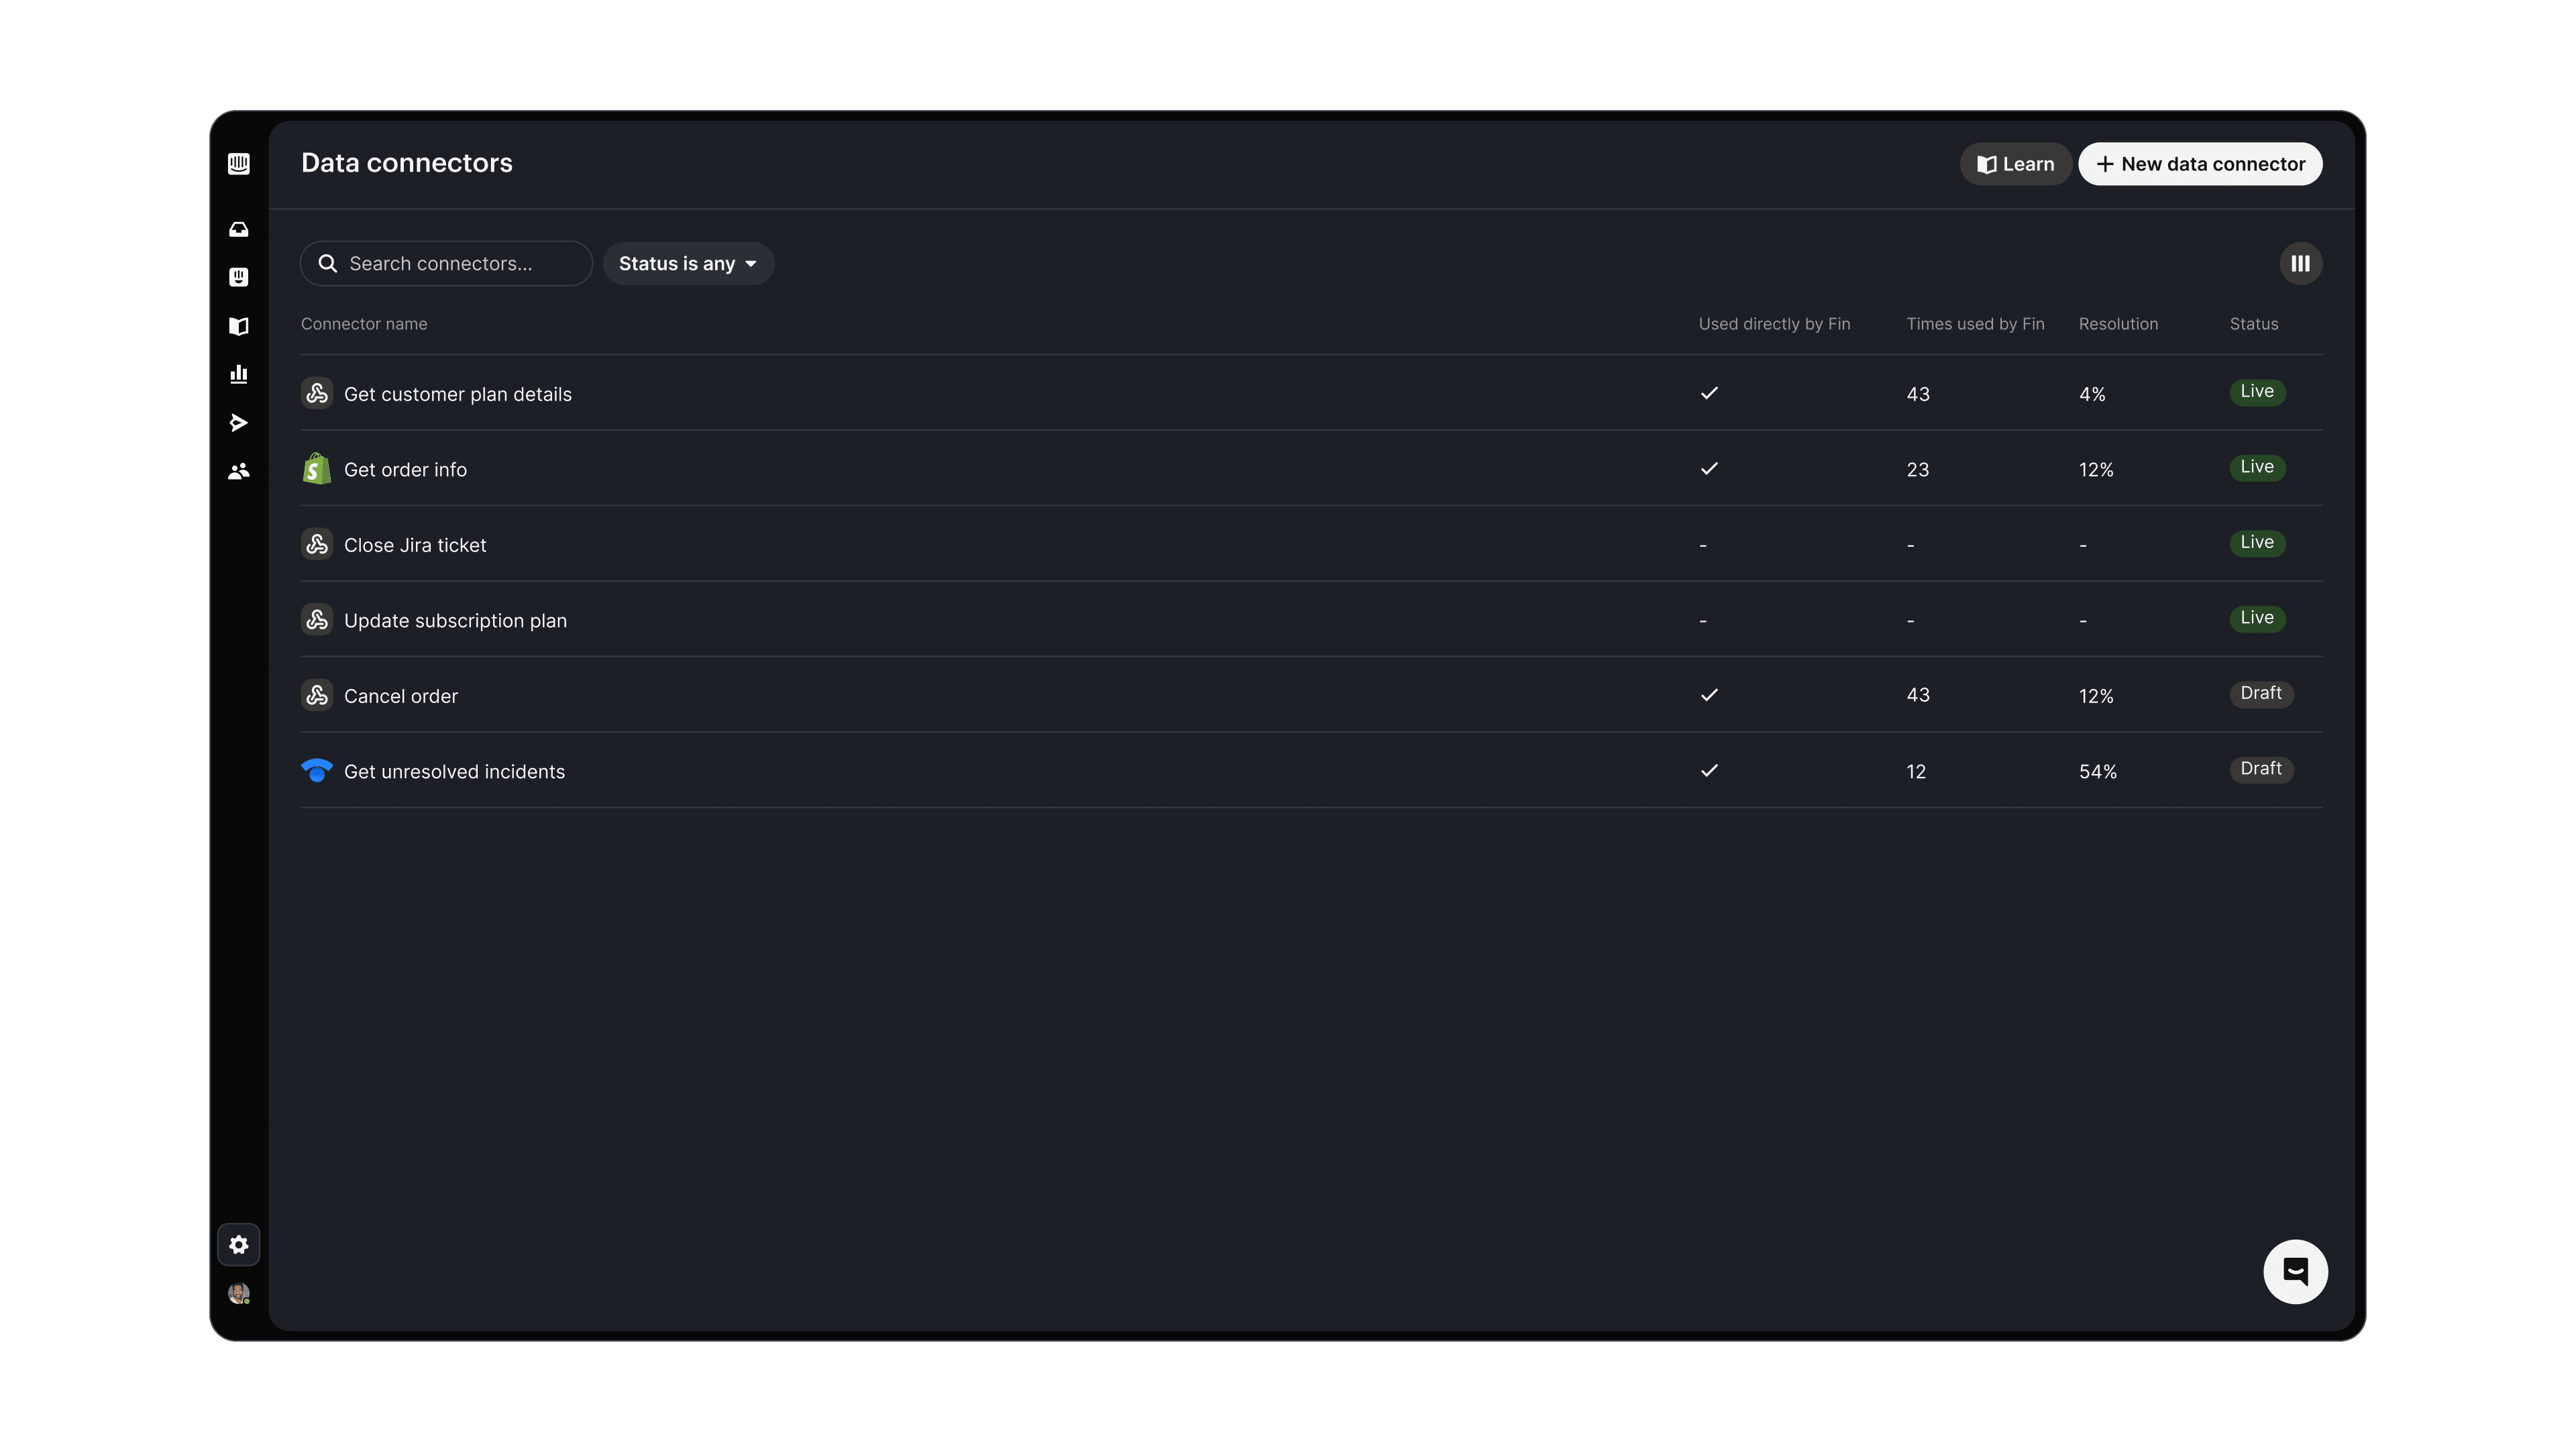2576x1449 pixels.
Task: Create a New data connector
Action: click(2200, 164)
